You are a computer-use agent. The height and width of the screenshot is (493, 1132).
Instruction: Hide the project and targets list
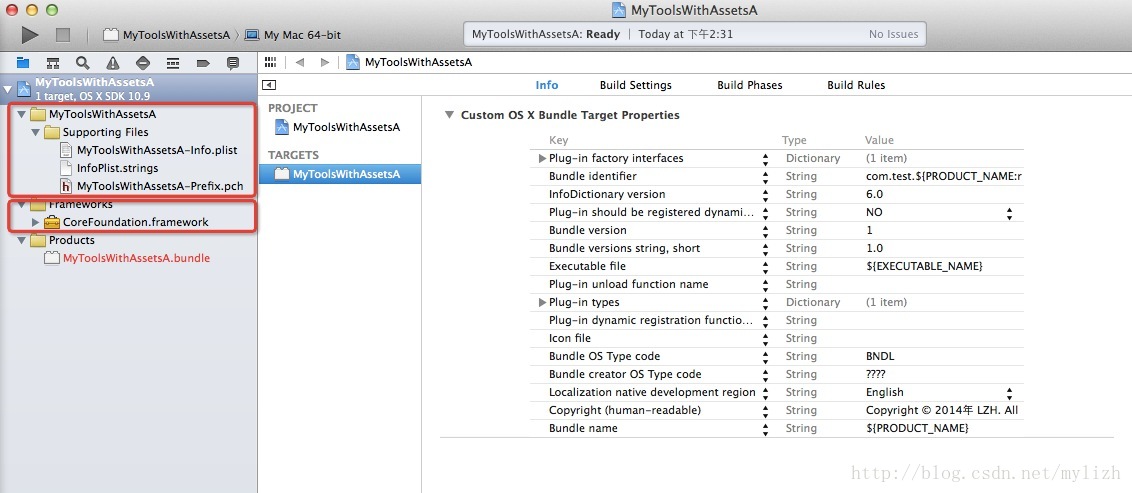[269, 84]
